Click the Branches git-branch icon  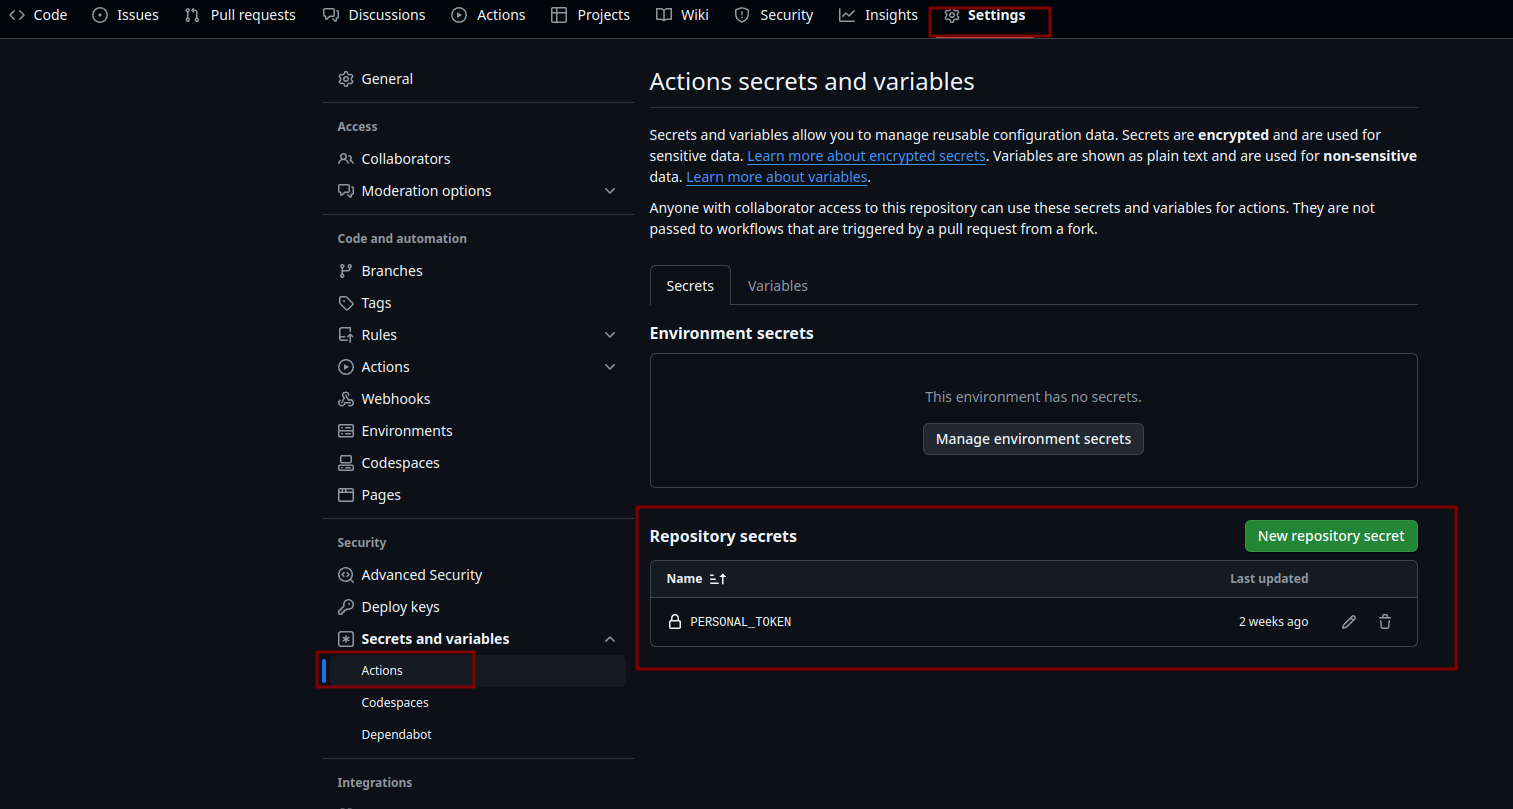coord(346,271)
